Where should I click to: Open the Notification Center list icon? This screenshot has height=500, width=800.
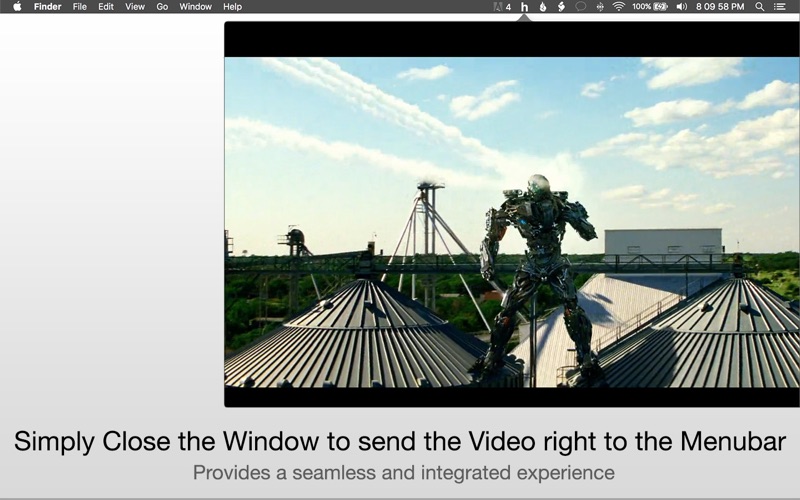coord(779,7)
